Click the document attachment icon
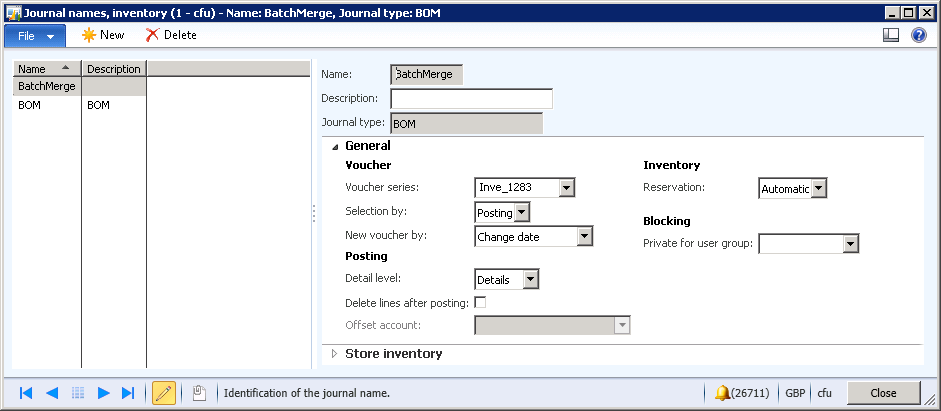Image resolution: width=941 pixels, height=411 pixels. tap(199, 393)
